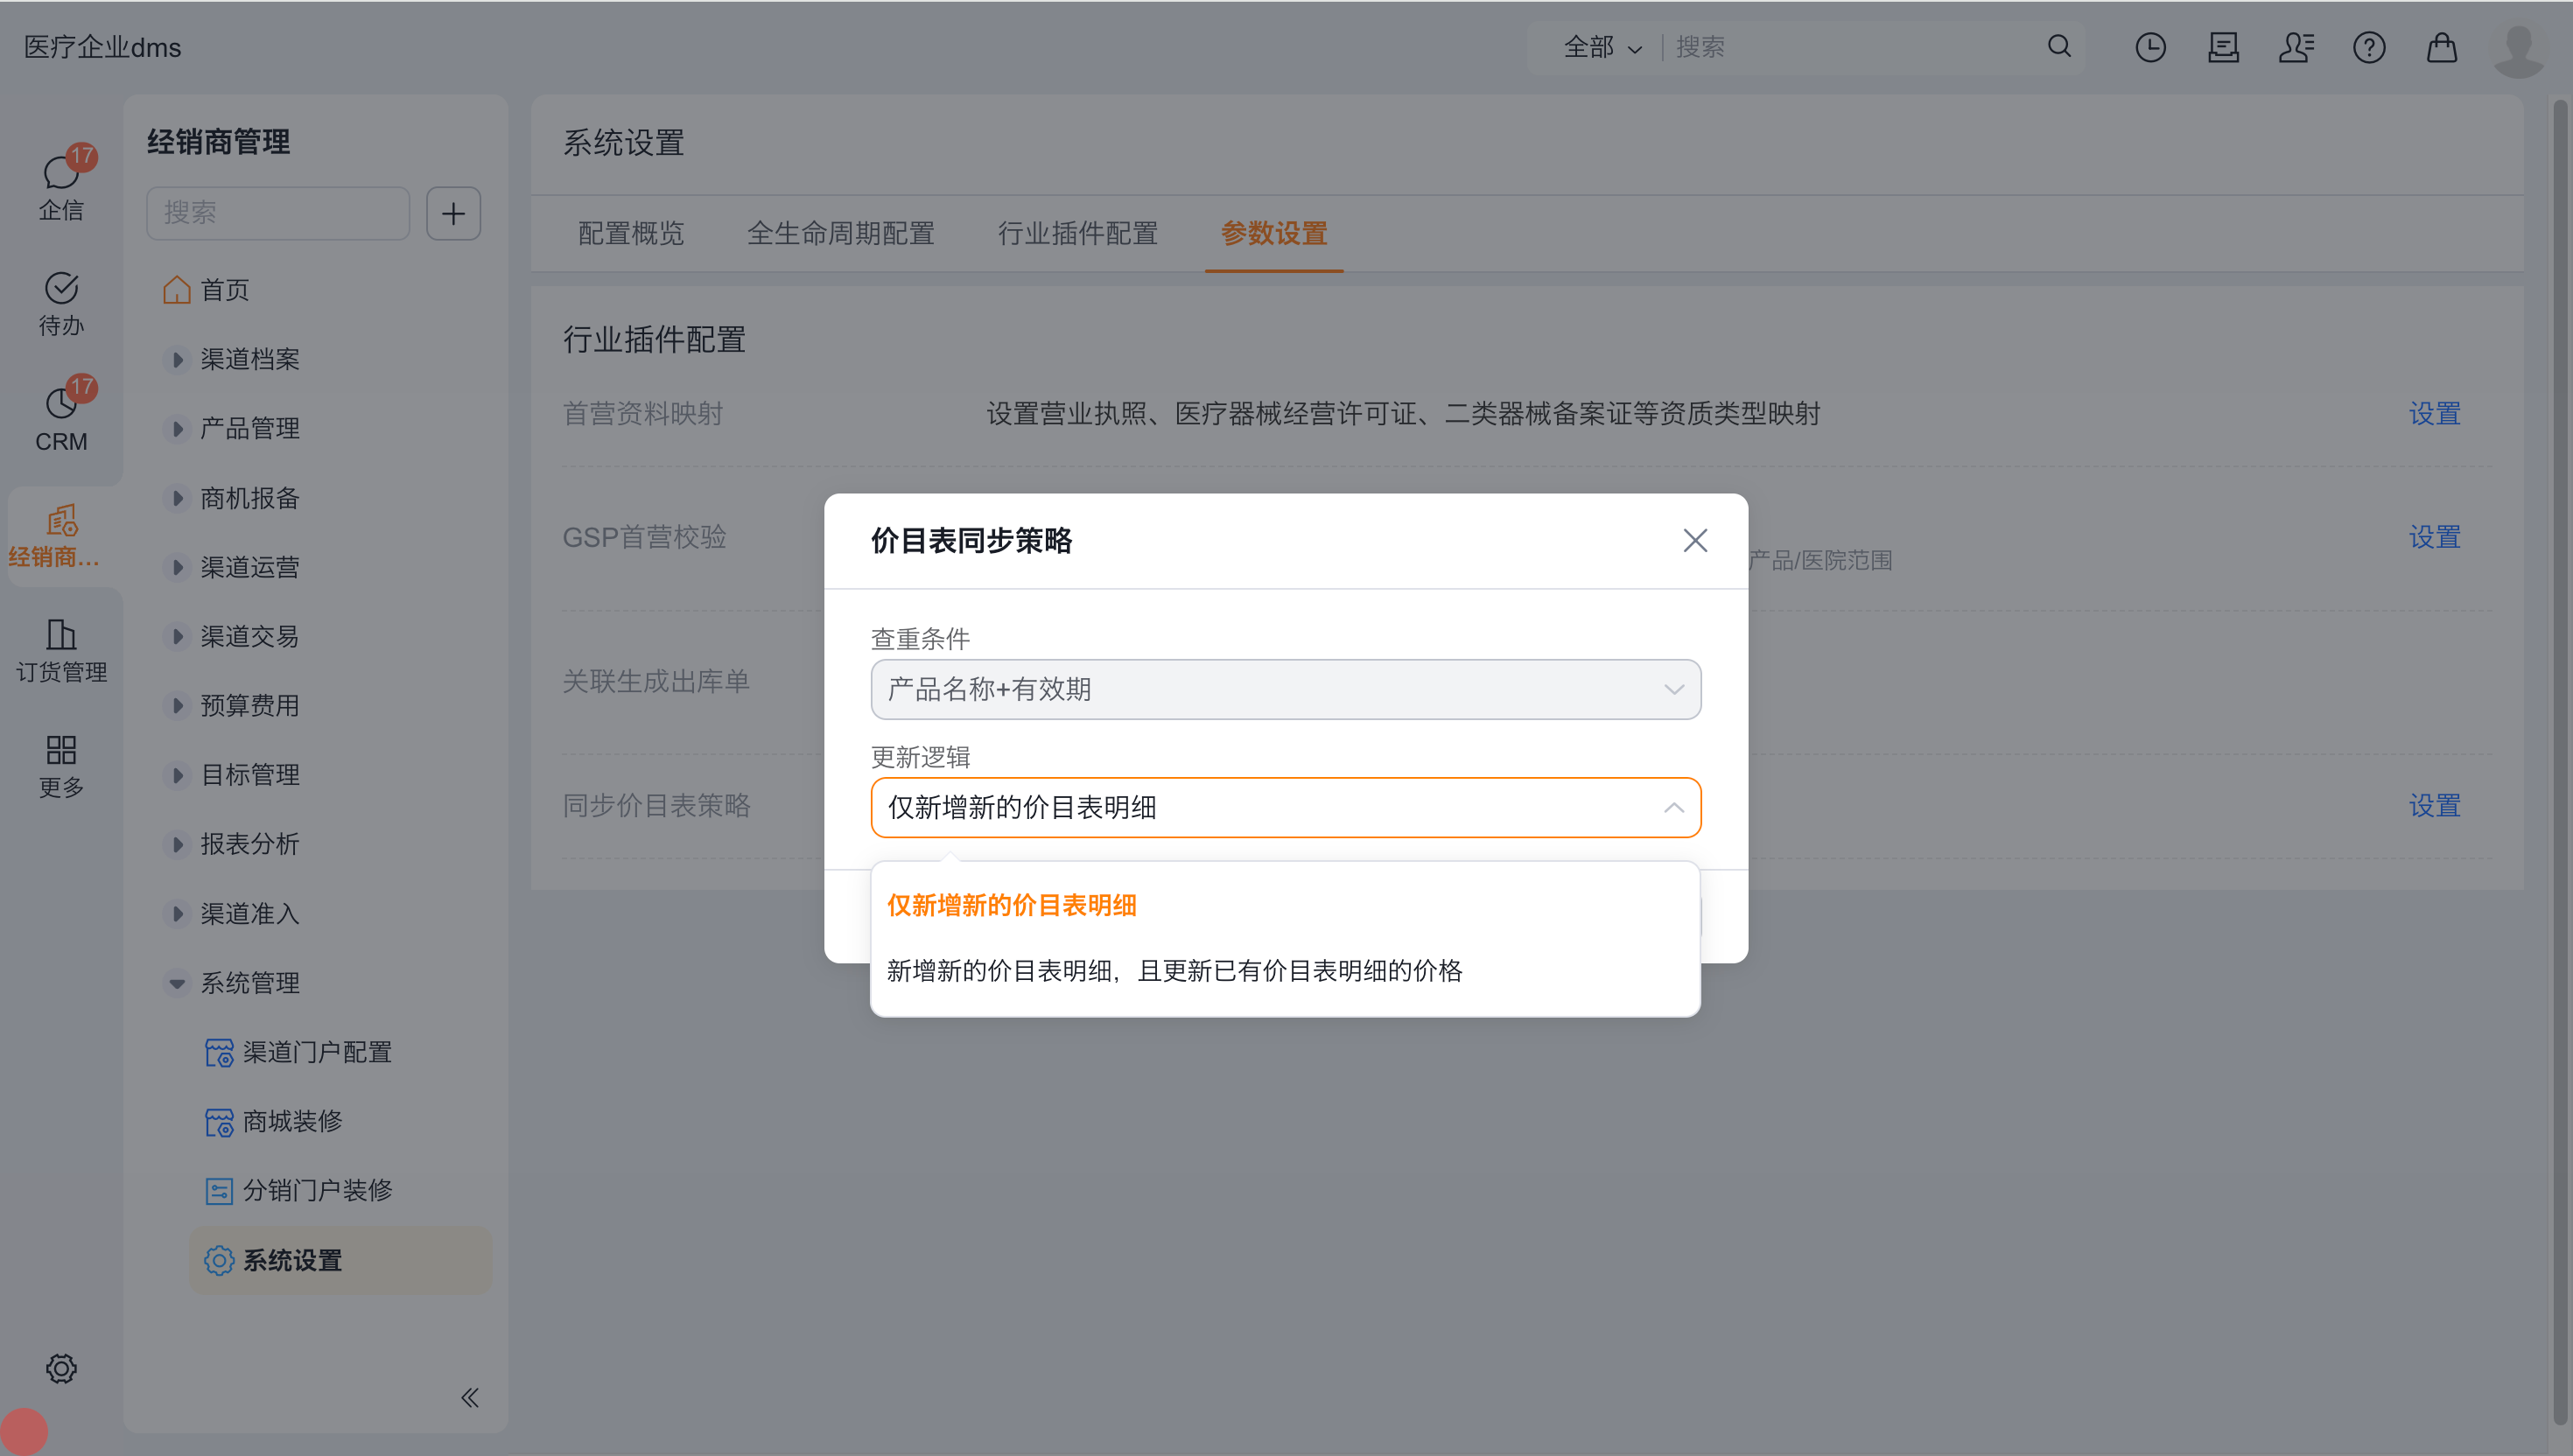The height and width of the screenshot is (1456, 2573).
Task: Switch to the 配置概览 tab
Action: pyautogui.click(x=630, y=233)
